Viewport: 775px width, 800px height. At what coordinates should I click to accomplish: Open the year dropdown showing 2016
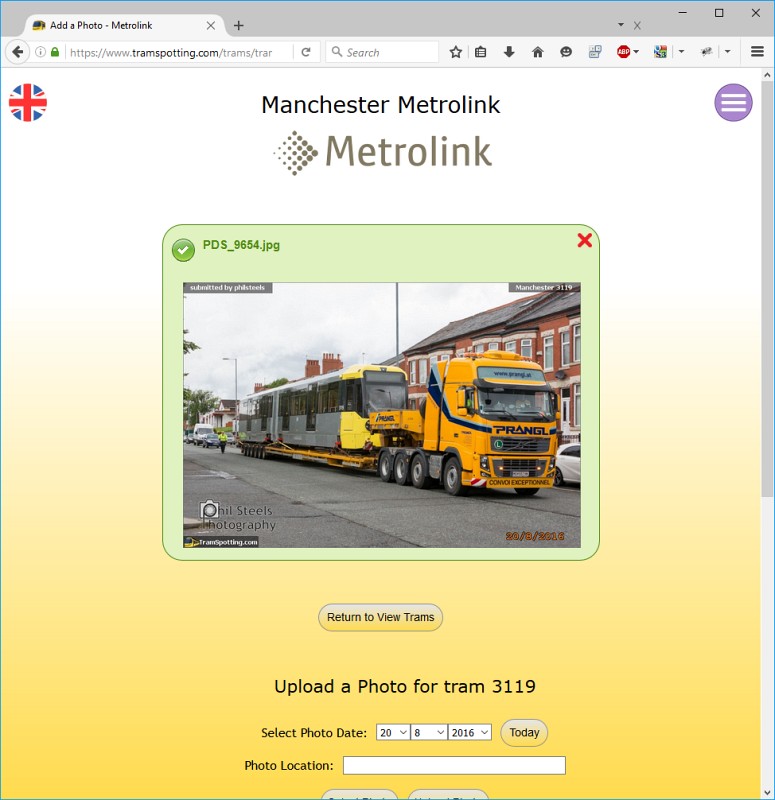click(469, 733)
